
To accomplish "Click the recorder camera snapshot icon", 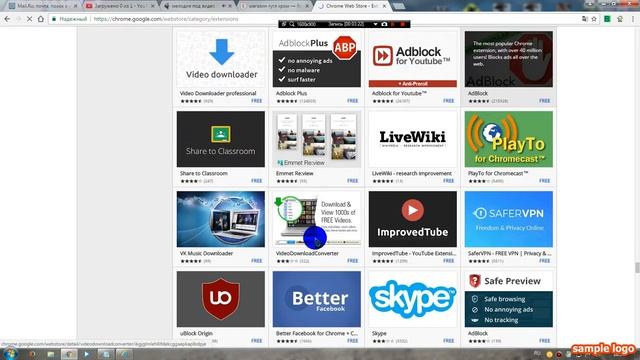I will [x=384, y=24].
